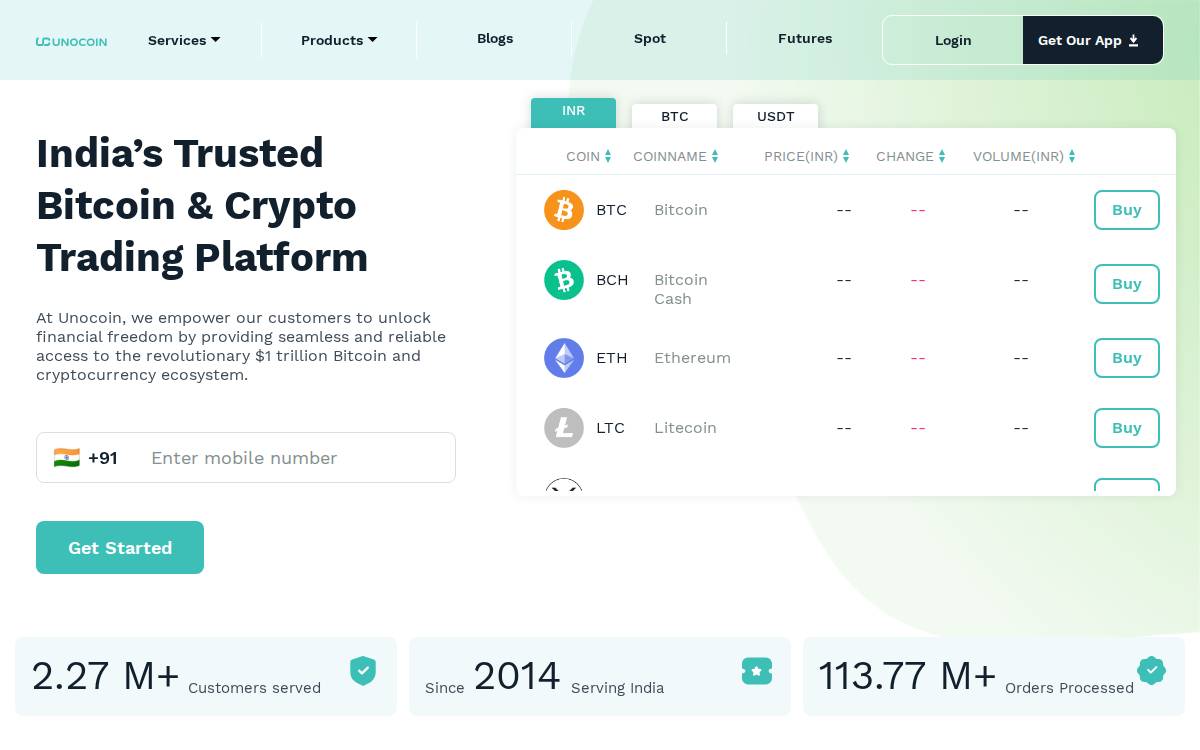Click Buy for Bitcoin row

1127,210
